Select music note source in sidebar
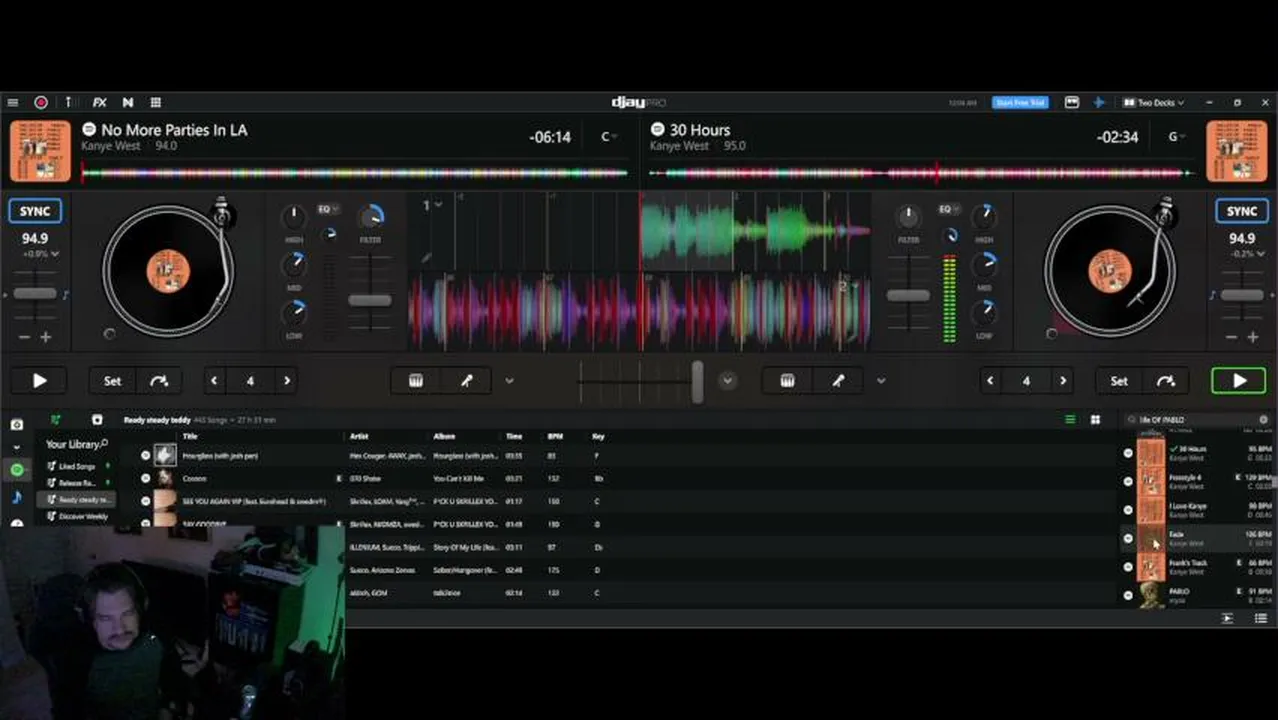The image size is (1278, 720). [x=17, y=497]
